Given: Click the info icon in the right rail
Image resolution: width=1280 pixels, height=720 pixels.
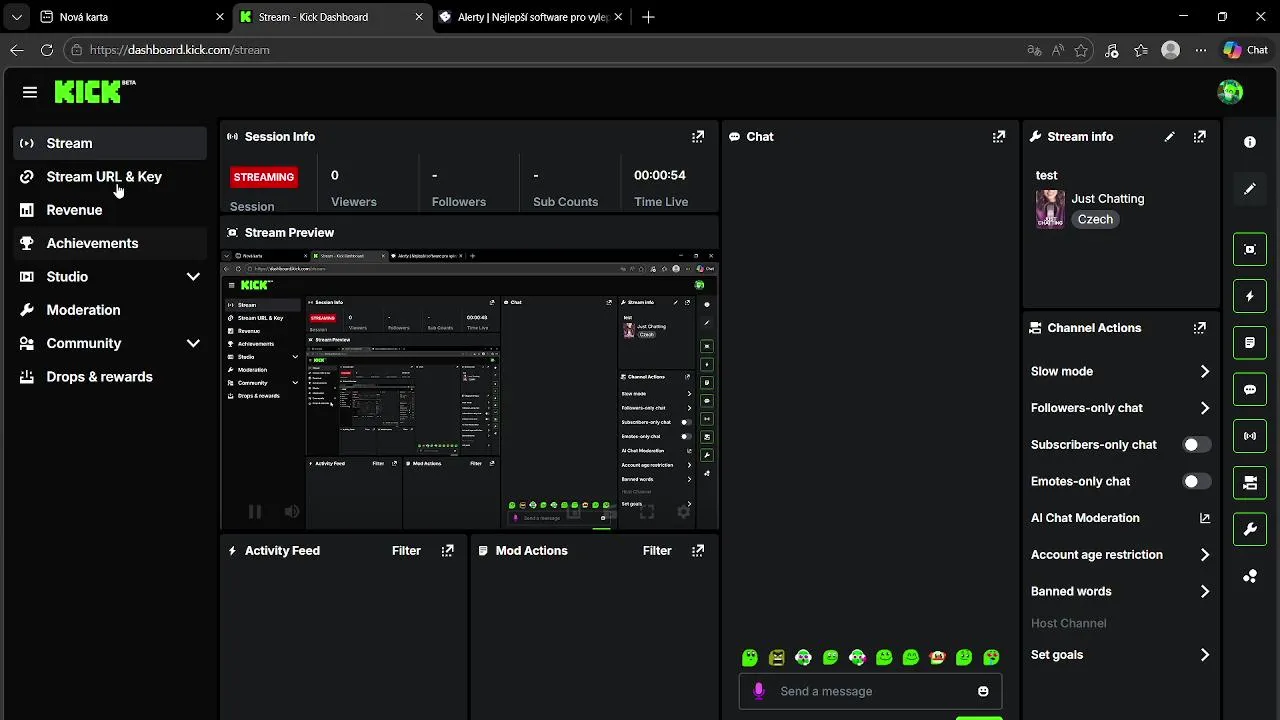Looking at the screenshot, I should (1250, 142).
